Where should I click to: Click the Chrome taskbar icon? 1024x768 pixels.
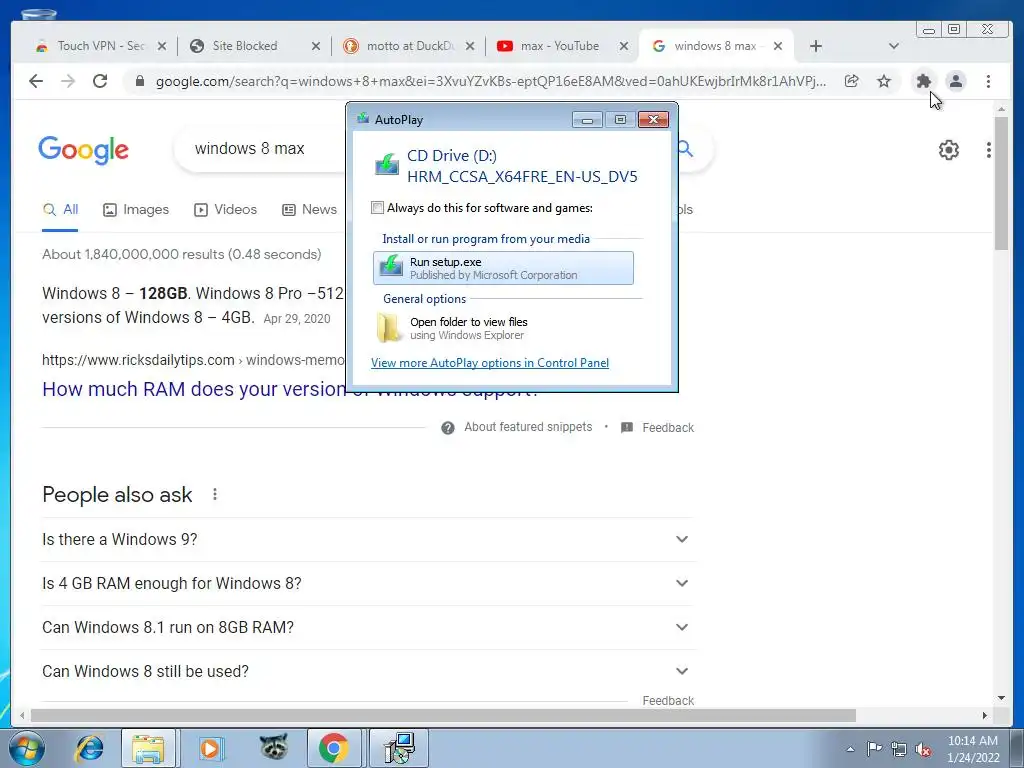(334, 748)
